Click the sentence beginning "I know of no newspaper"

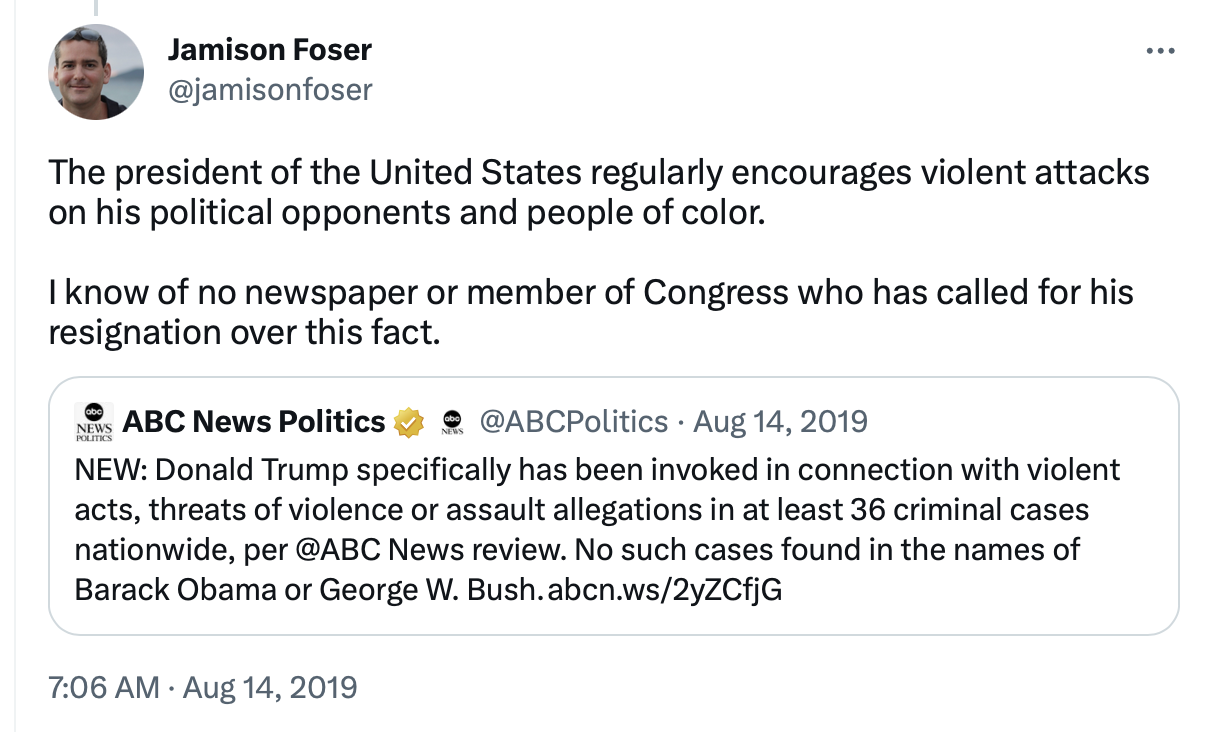coord(591,312)
